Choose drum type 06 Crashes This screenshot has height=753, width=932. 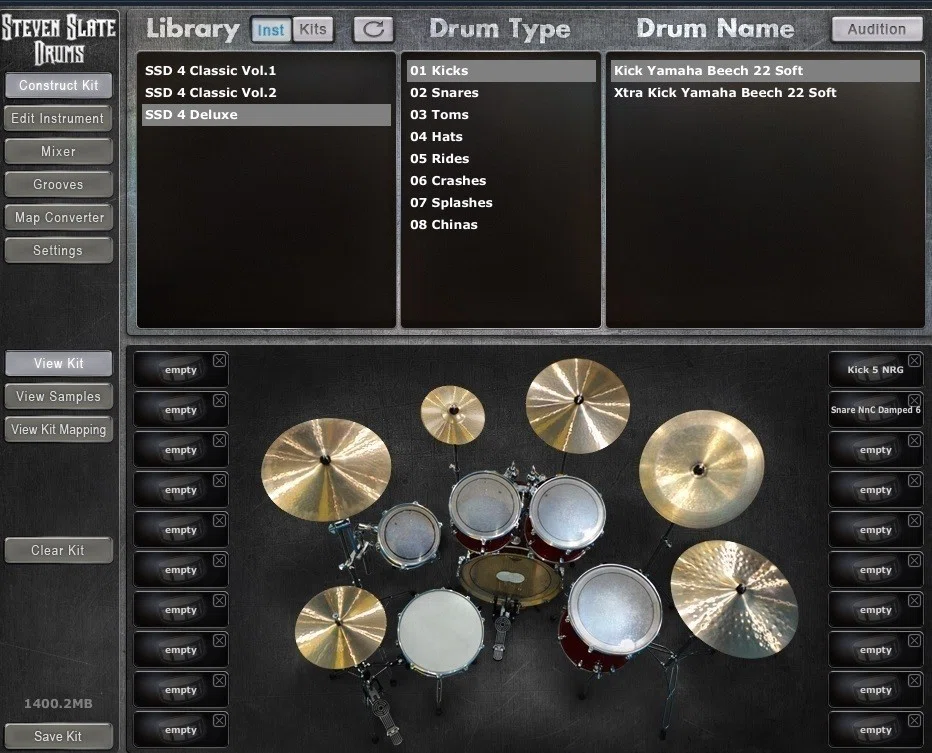point(501,181)
